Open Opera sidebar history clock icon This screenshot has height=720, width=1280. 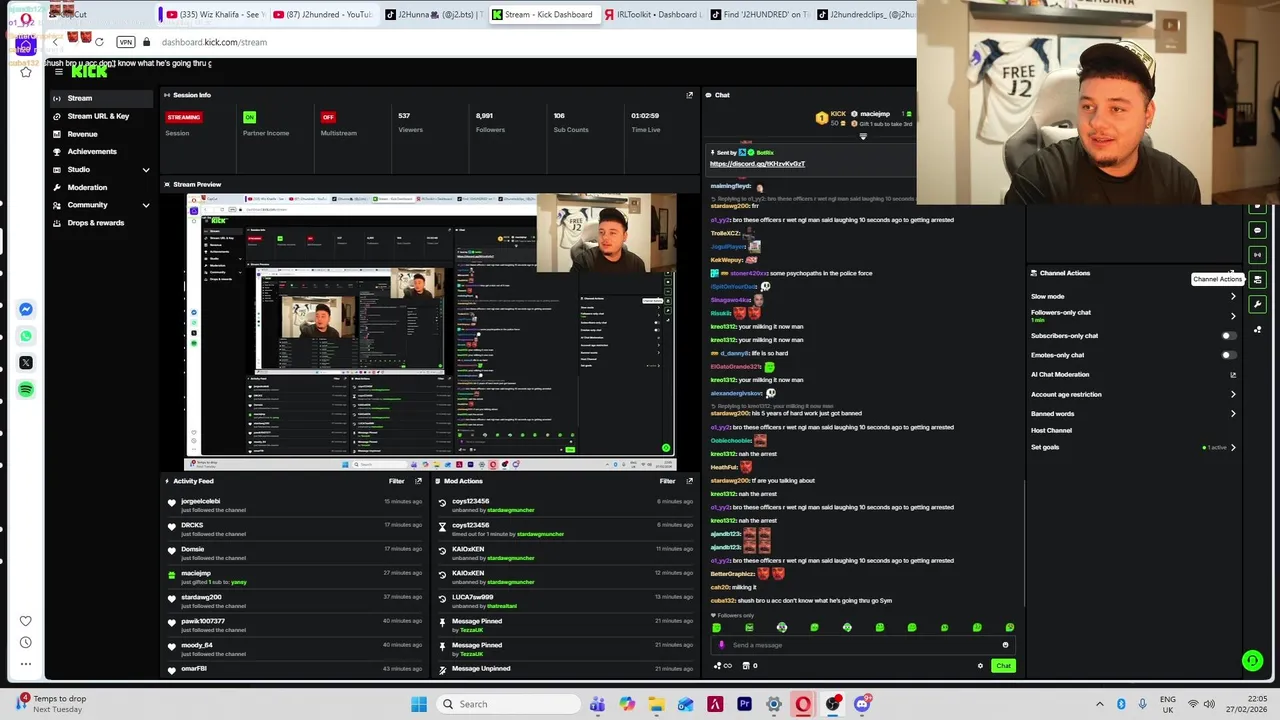coord(26,642)
